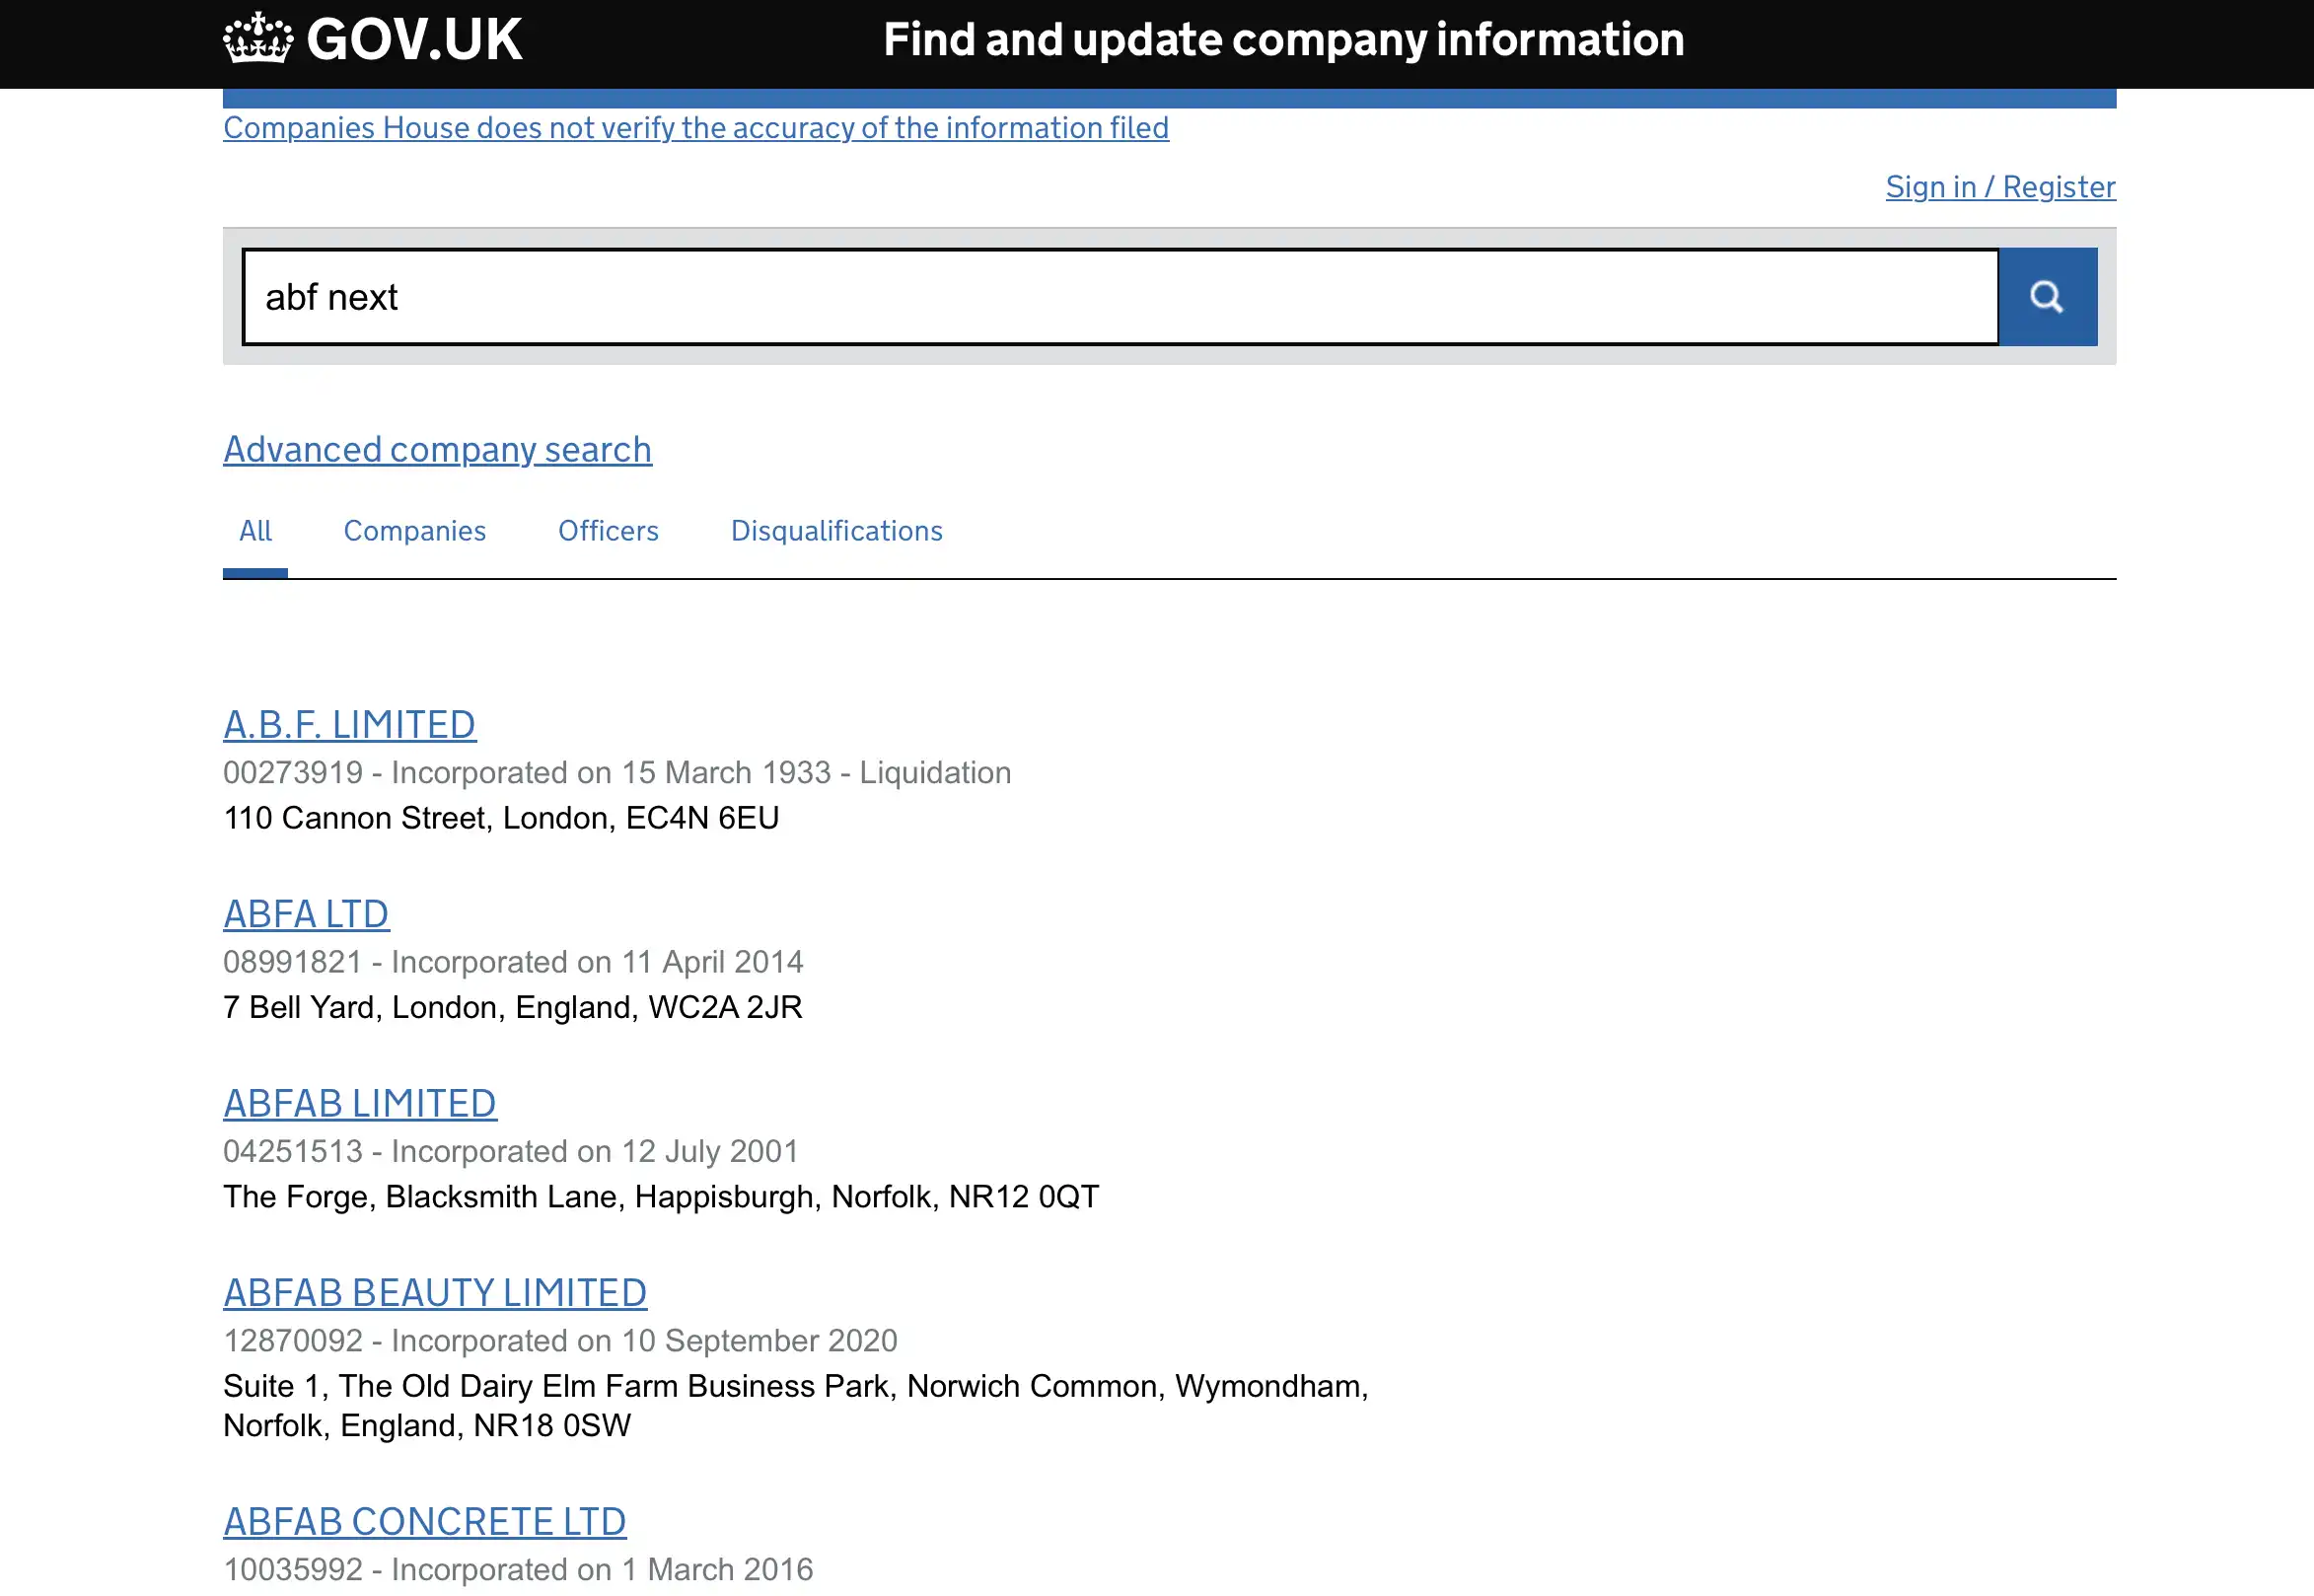Image resolution: width=2314 pixels, height=1596 pixels.
Task: Select the All results tab
Action: click(x=255, y=531)
